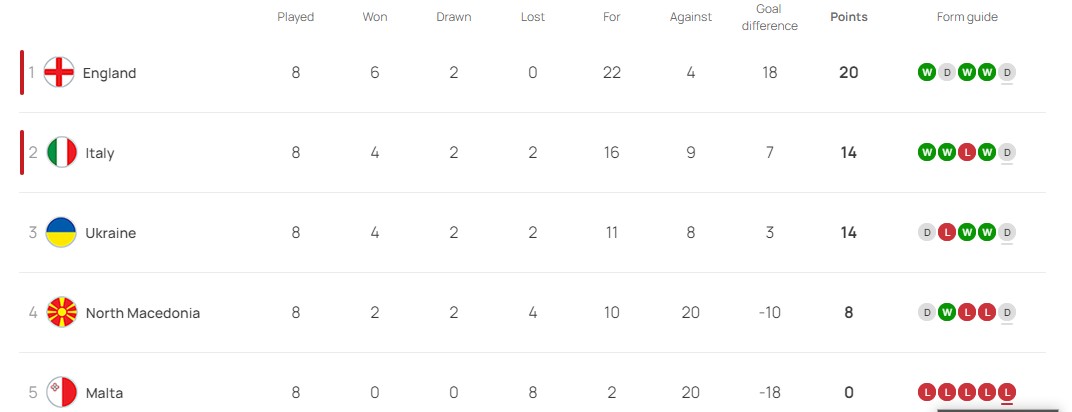Open the England team link
This screenshot has width=1072, height=412.
[x=109, y=73]
